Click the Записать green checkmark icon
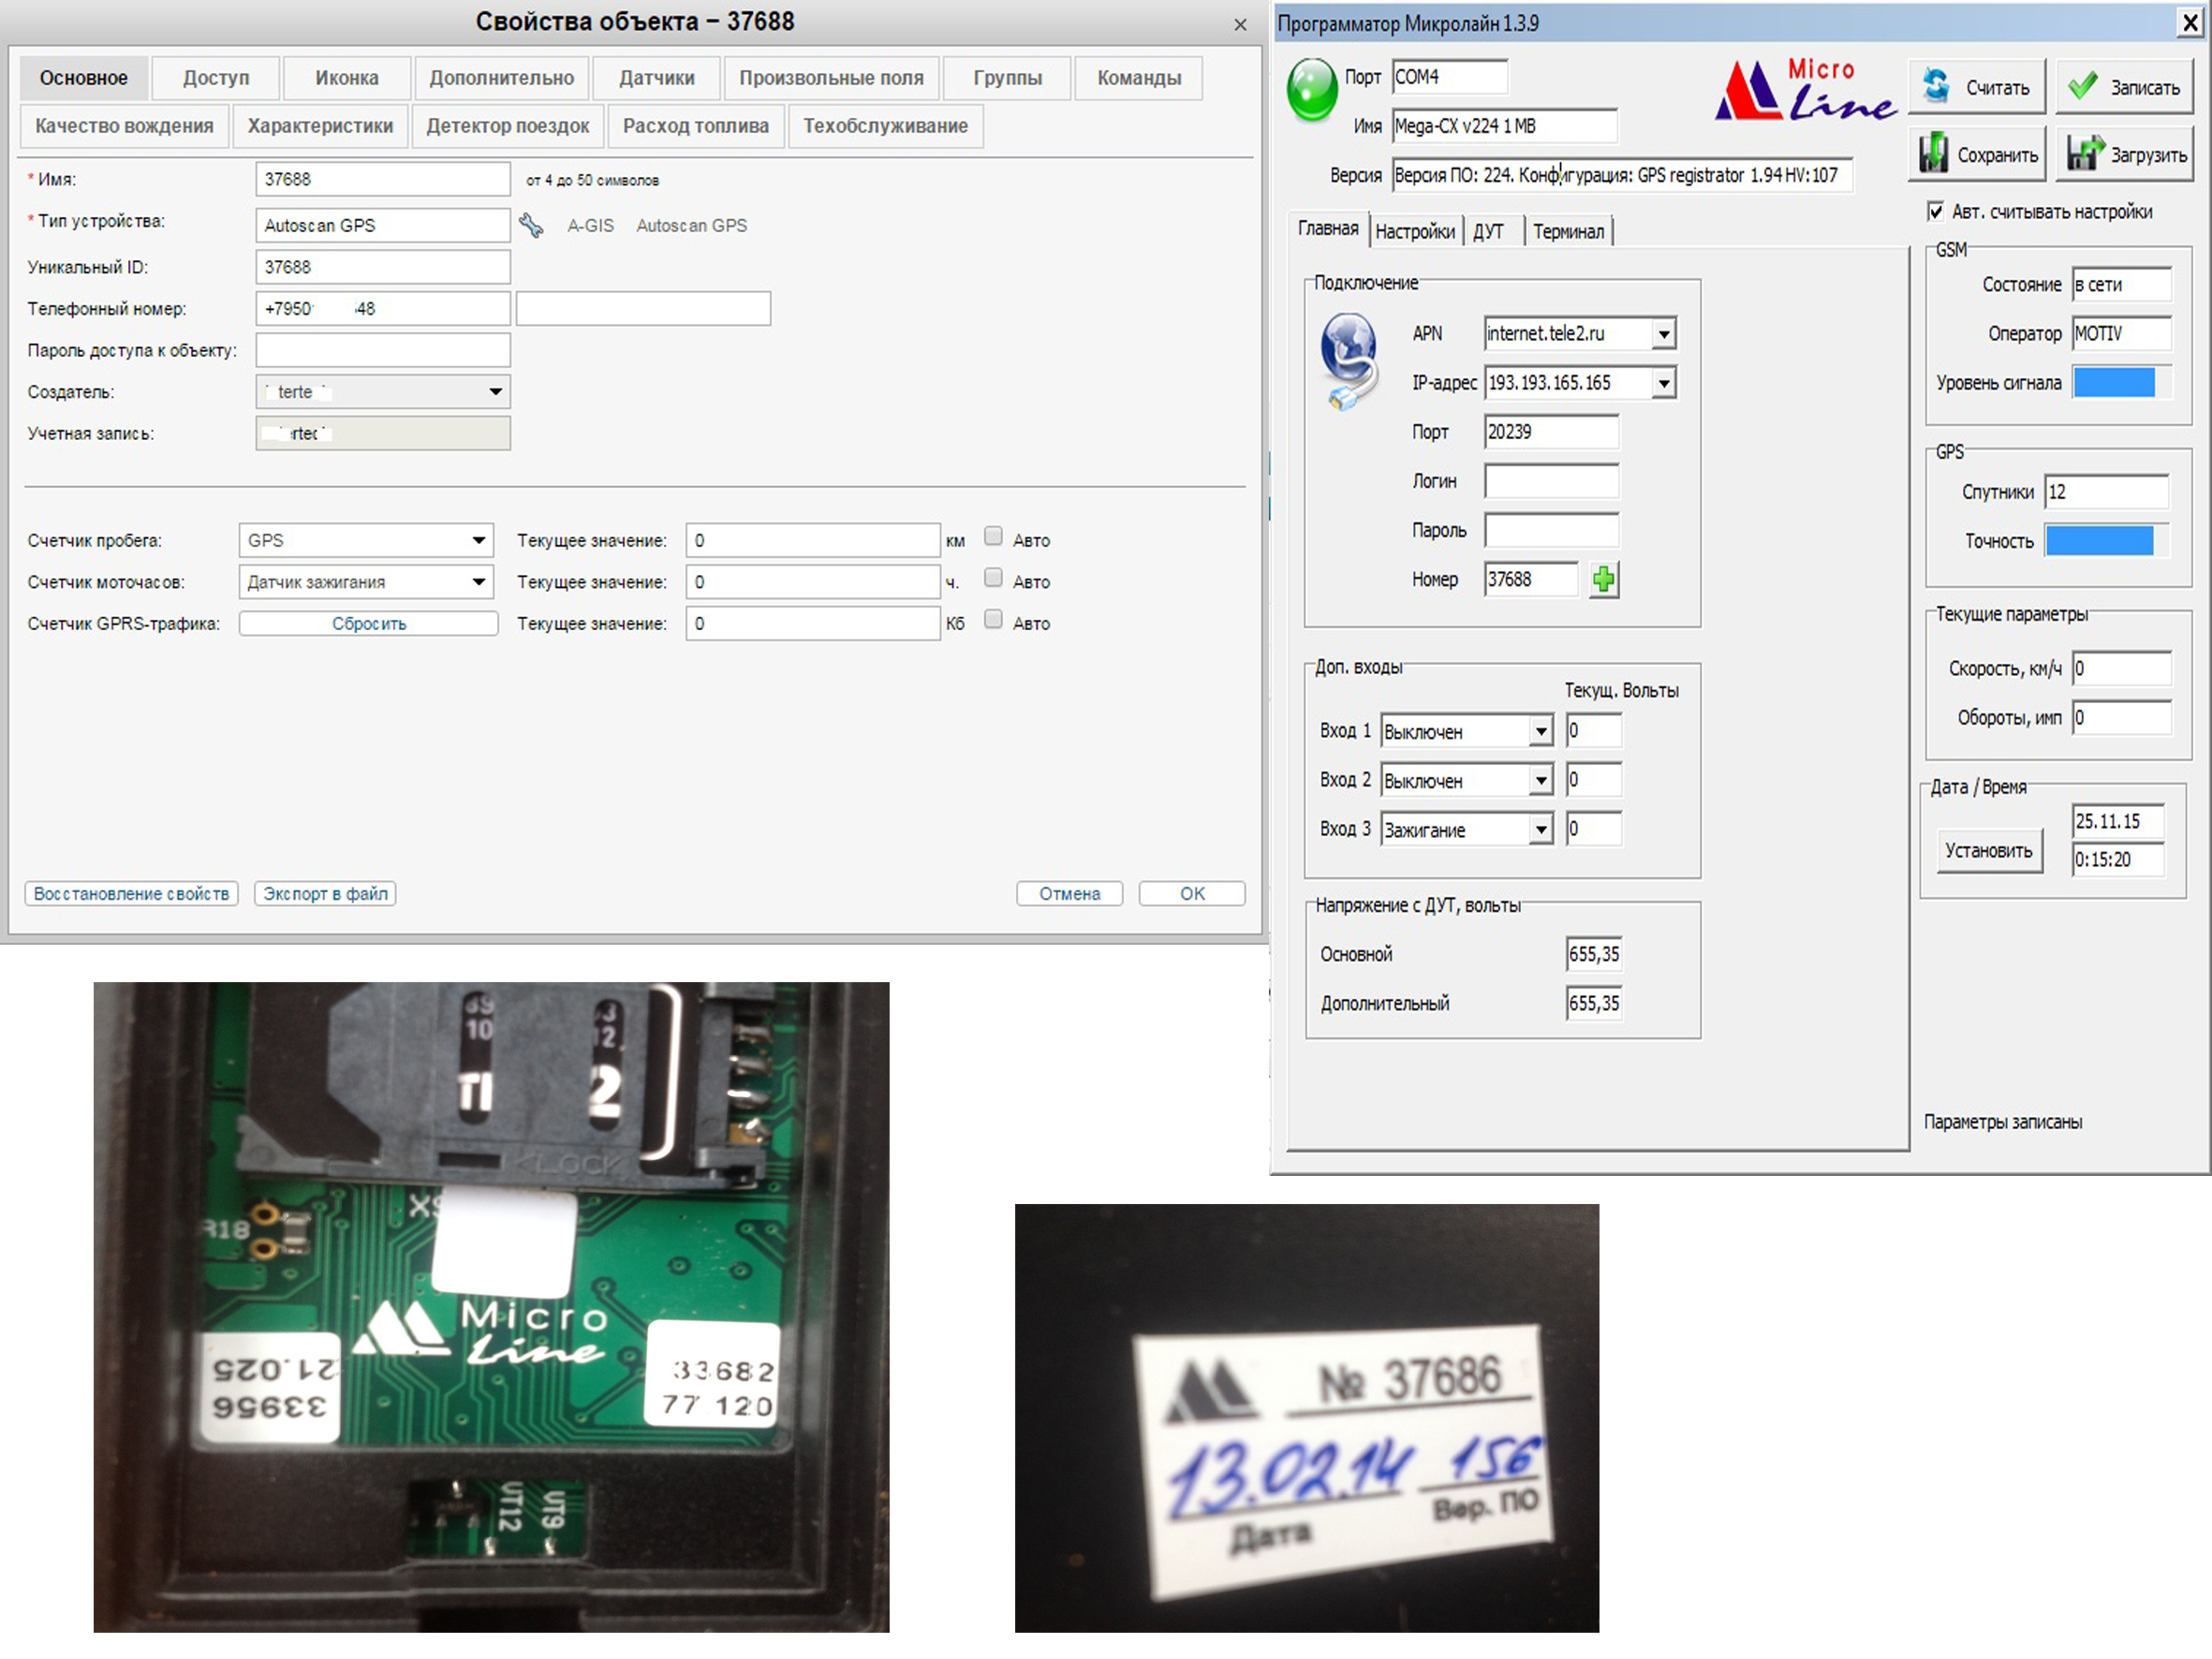Image resolution: width=2212 pixels, height=1659 pixels. (x=2083, y=86)
